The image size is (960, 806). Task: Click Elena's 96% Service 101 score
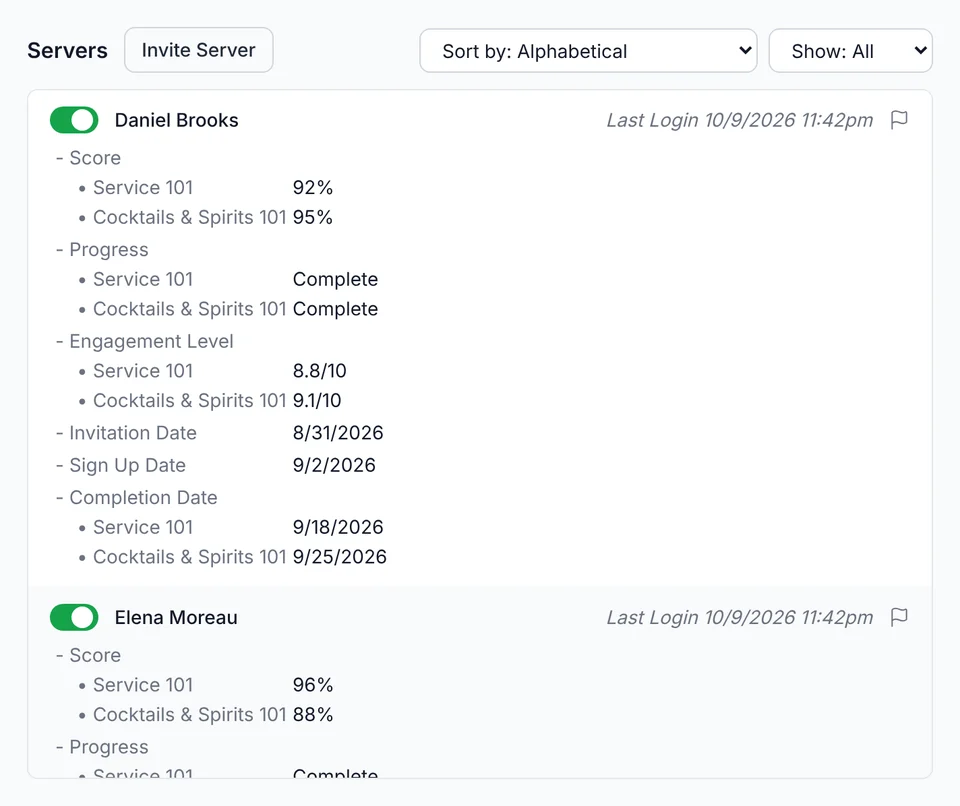click(312, 685)
